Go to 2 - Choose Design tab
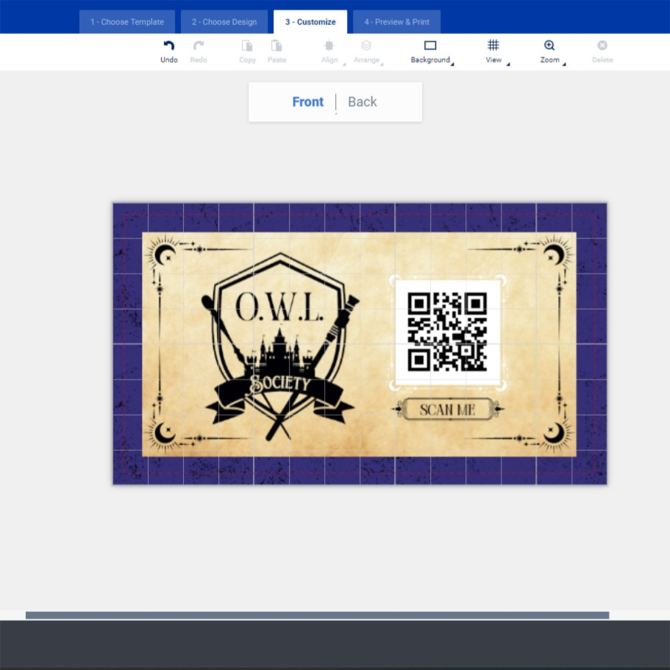This screenshot has height=670, width=670. 224,22
